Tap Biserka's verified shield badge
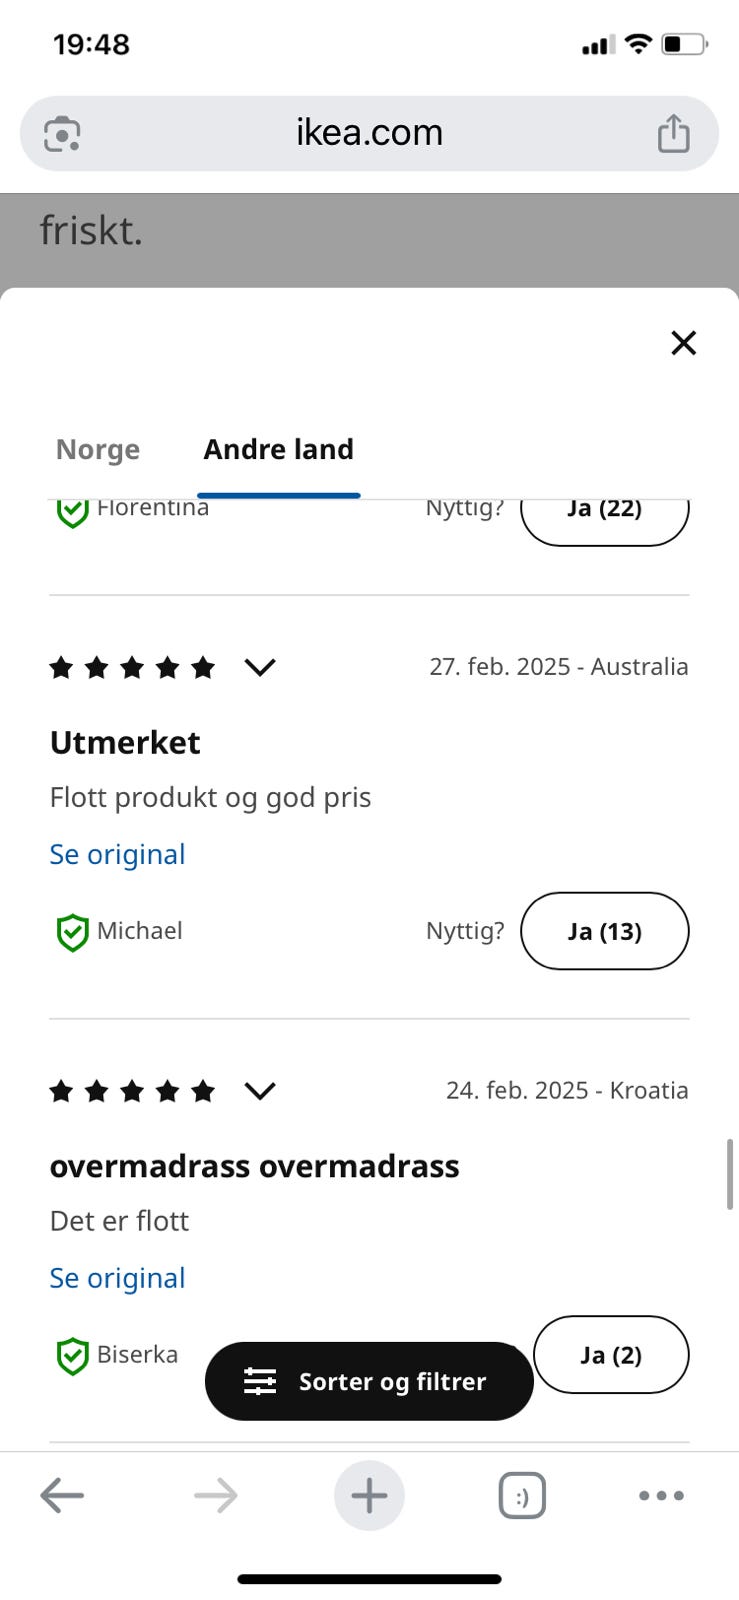Screen dimensions: 739x1600 coord(72,1356)
